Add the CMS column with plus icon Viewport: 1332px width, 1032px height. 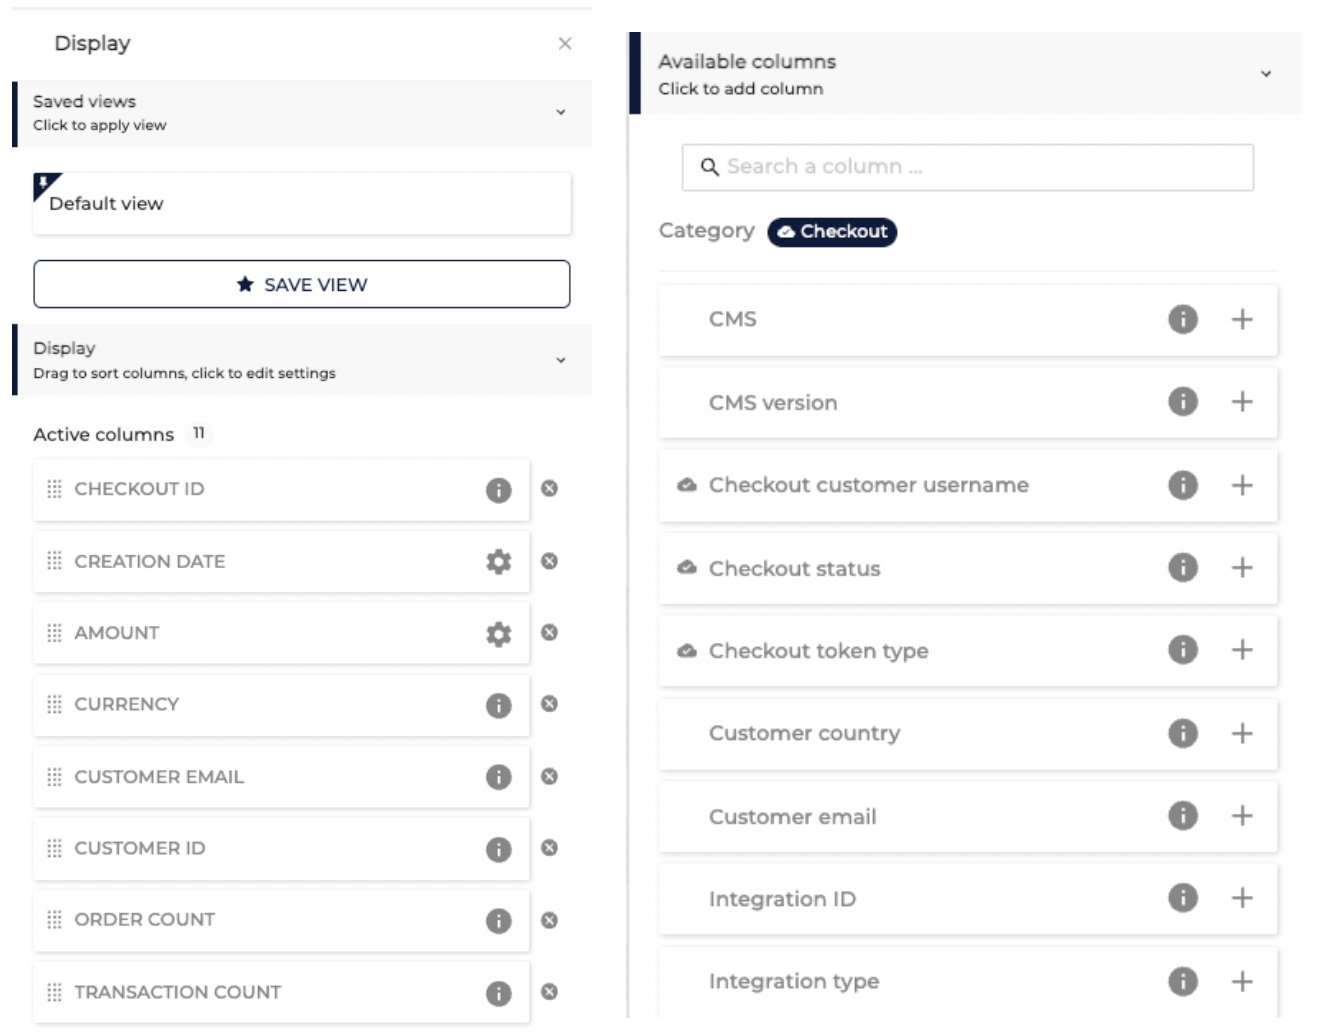tap(1242, 320)
